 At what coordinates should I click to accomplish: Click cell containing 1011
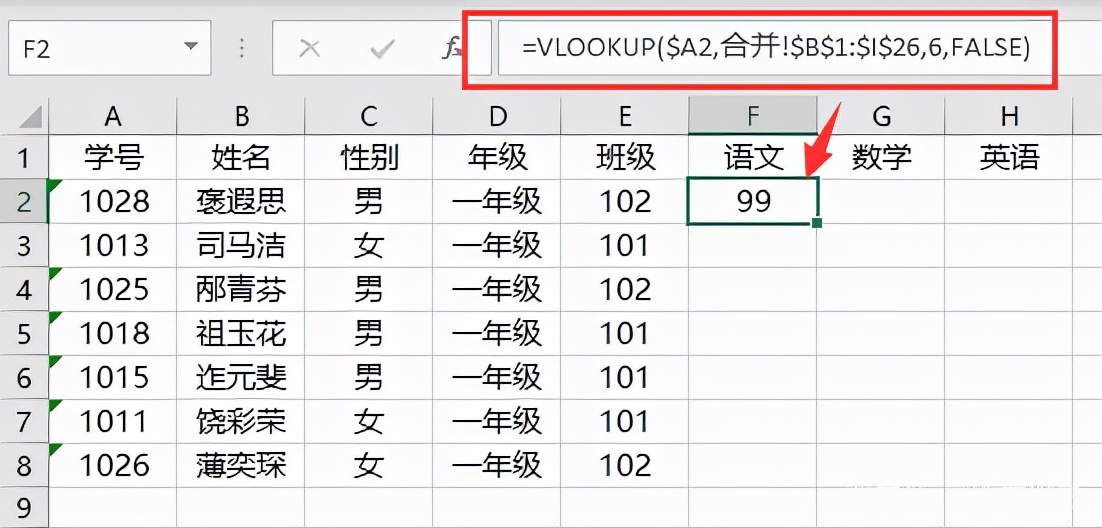(113, 421)
